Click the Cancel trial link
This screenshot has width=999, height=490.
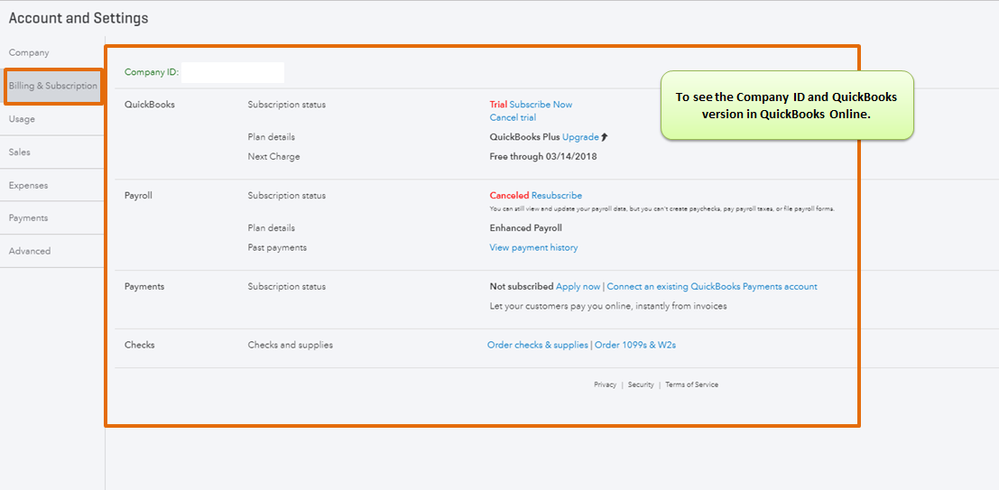click(x=513, y=118)
